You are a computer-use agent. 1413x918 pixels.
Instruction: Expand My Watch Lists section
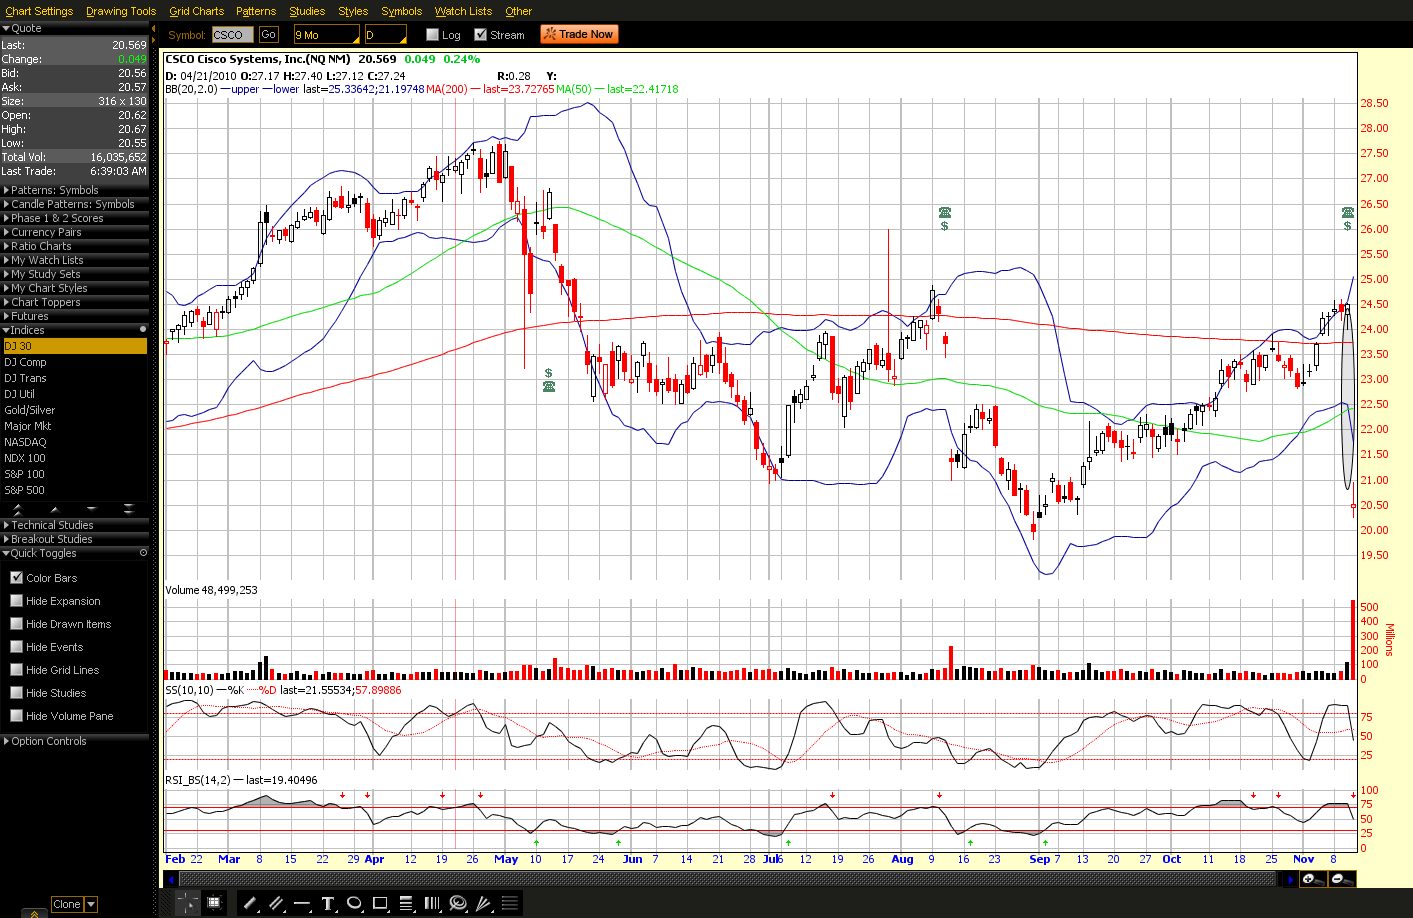pyautogui.click(x=74, y=260)
